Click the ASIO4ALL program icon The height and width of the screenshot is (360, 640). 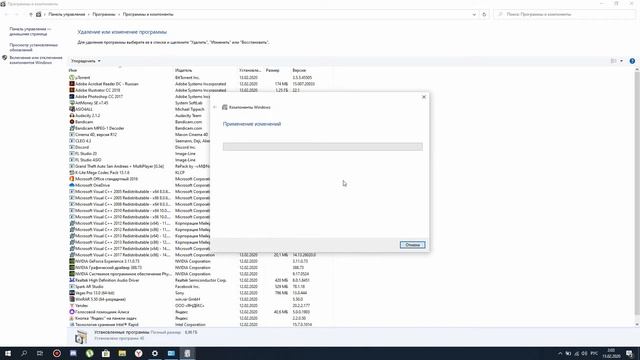72,109
